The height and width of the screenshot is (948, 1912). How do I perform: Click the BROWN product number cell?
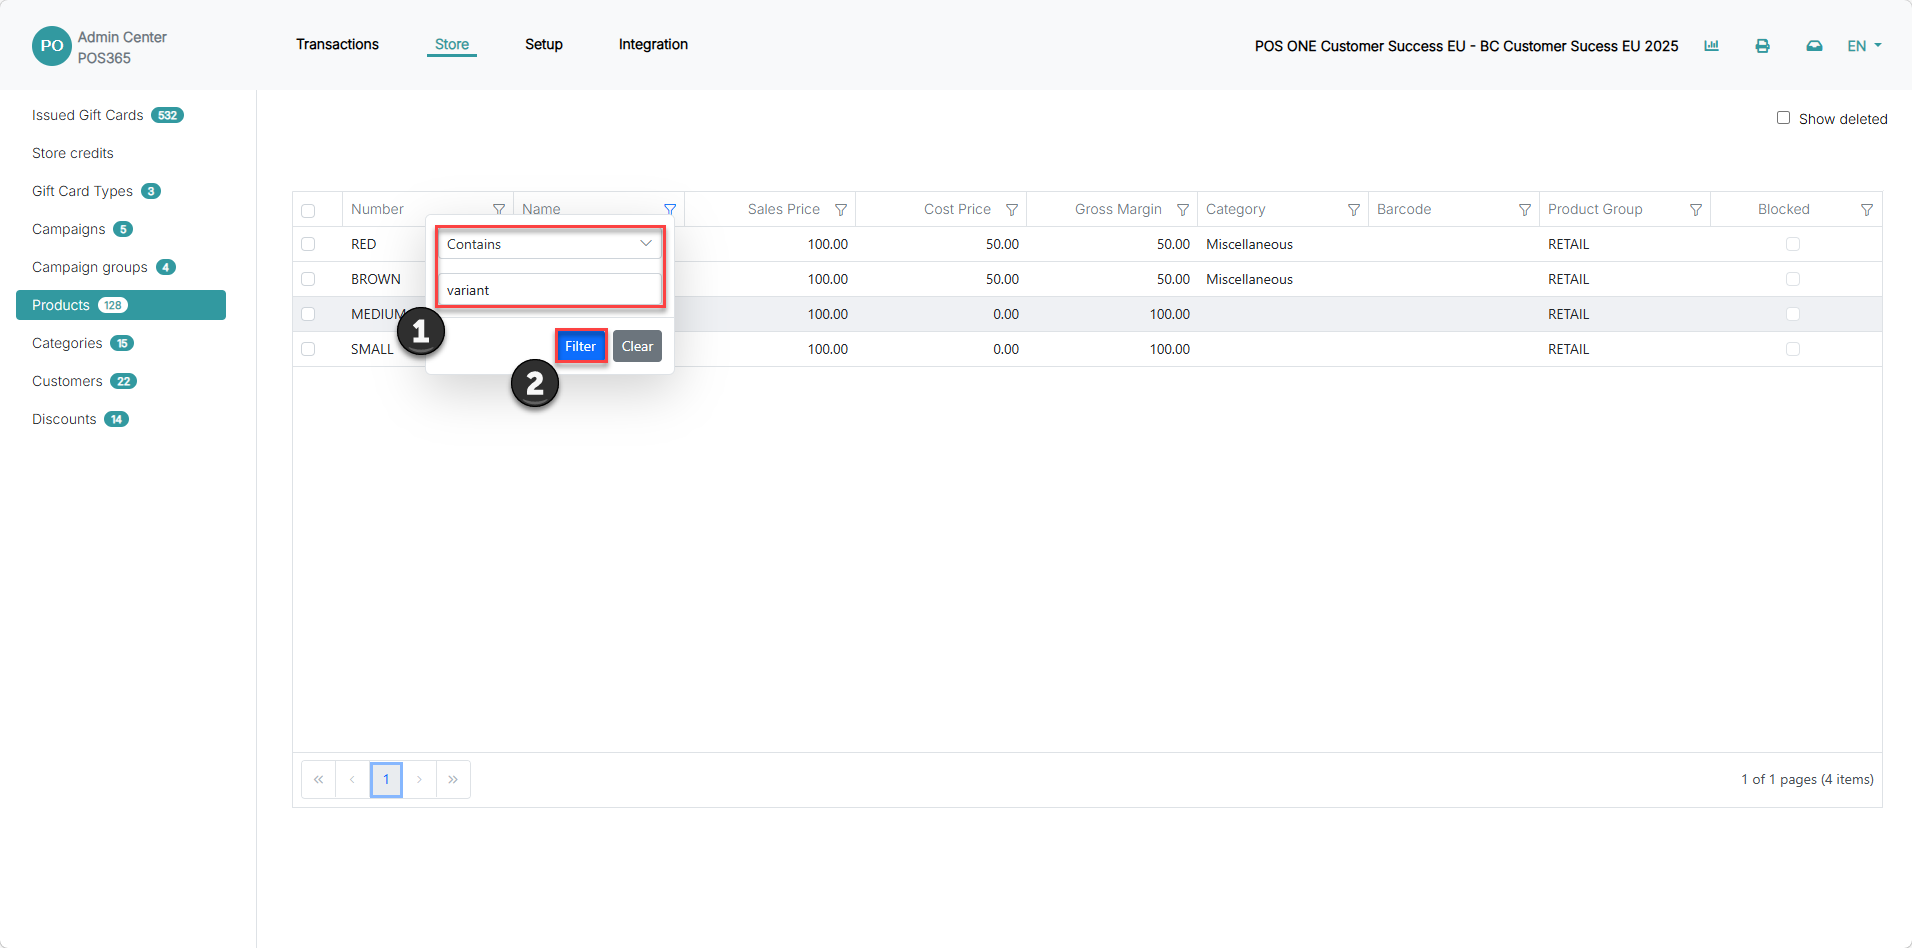tap(376, 279)
